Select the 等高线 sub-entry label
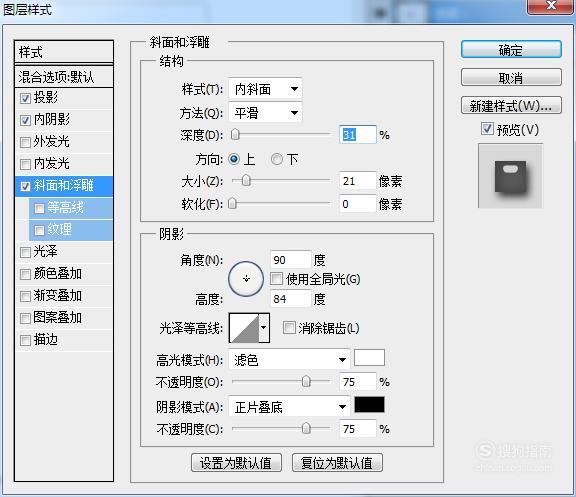The image size is (576, 497). (65, 208)
